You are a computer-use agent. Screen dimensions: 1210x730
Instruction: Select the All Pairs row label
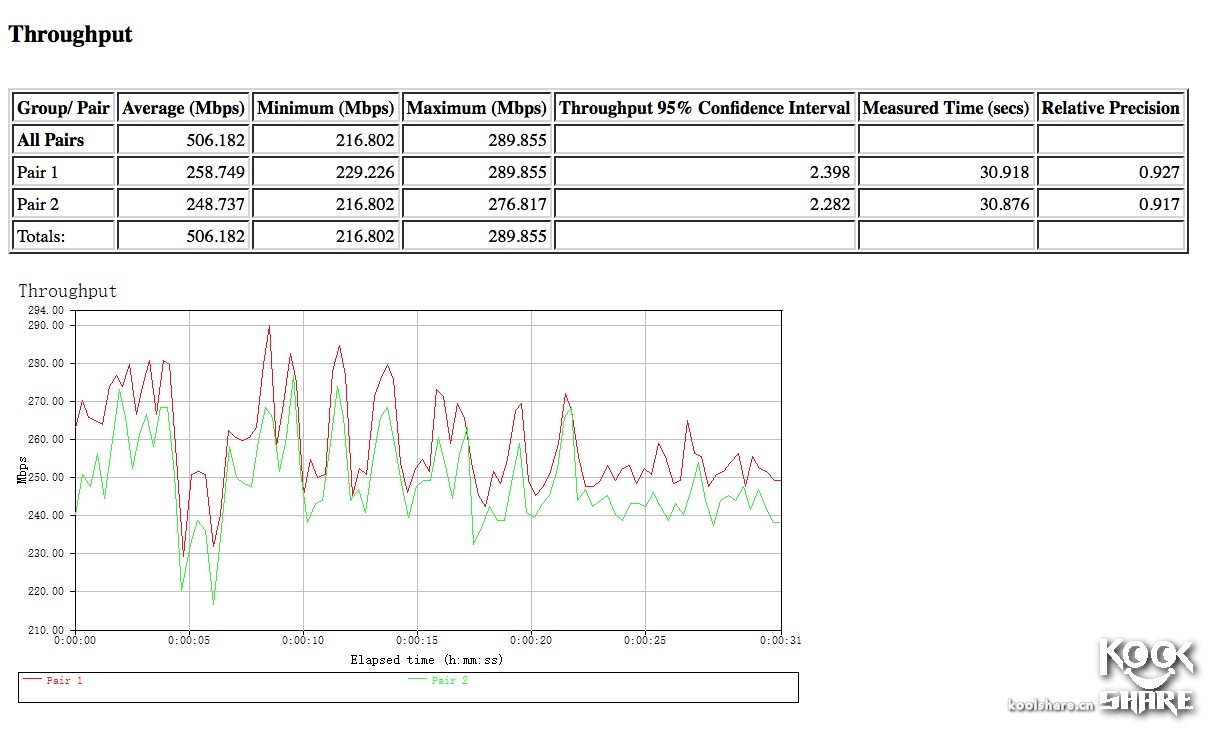pyautogui.click(x=50, y=140)
